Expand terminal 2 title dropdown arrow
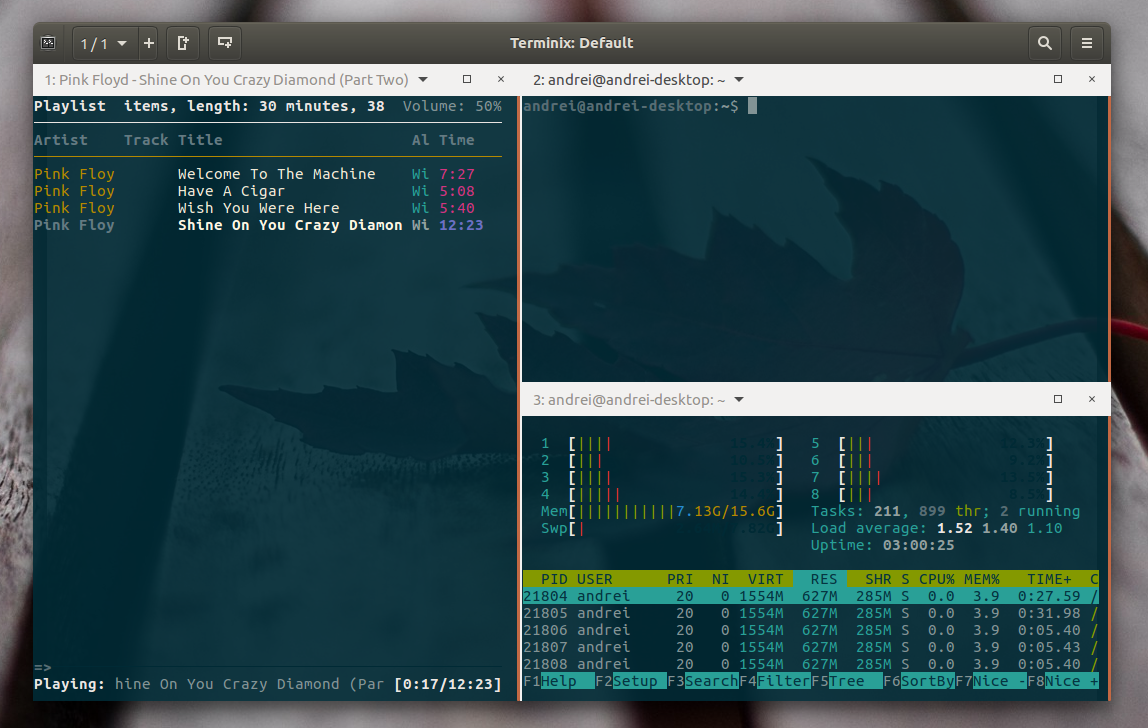The height and width of the screenshot is (728, 1148). click(739, 79)
